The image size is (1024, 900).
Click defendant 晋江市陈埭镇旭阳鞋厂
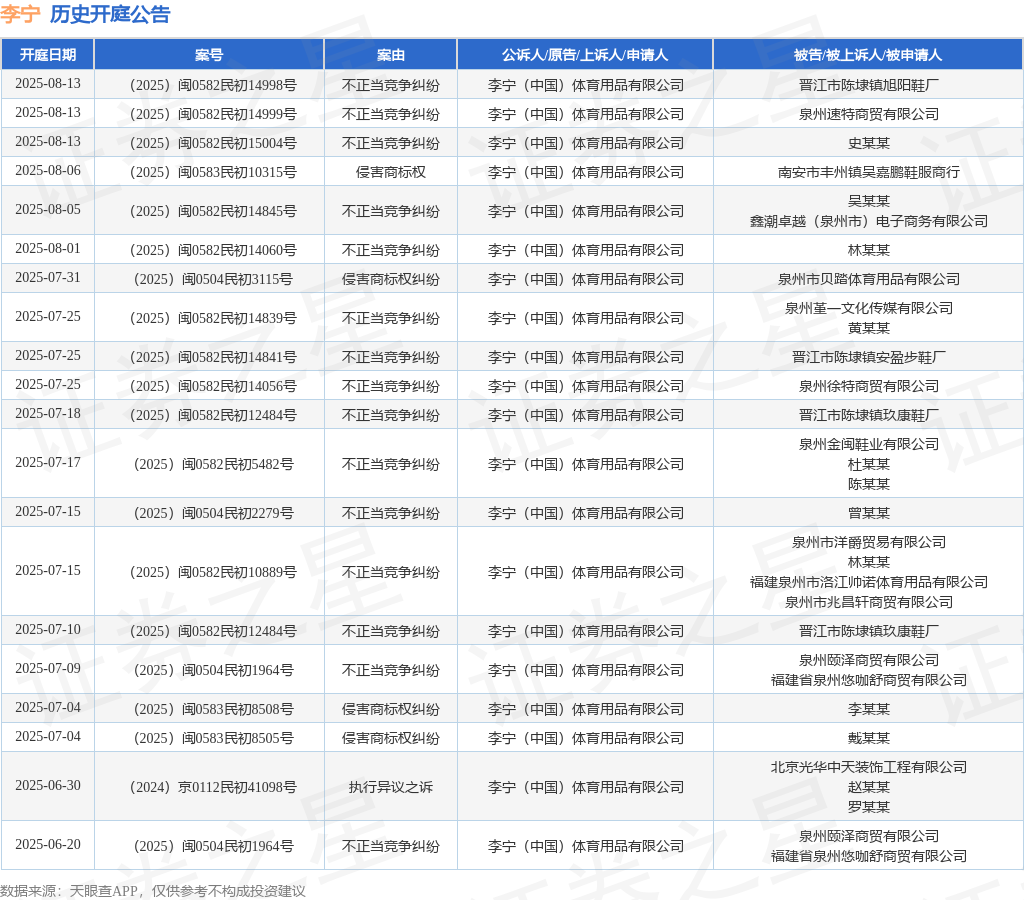click(869, 86)
